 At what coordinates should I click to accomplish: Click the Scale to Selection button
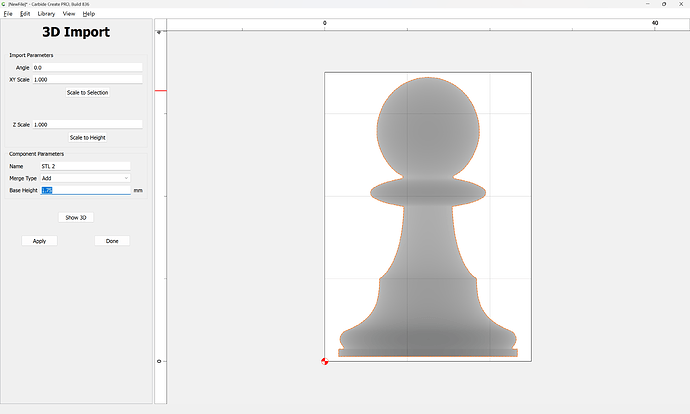pyautogui.click(x=88, y=92)
